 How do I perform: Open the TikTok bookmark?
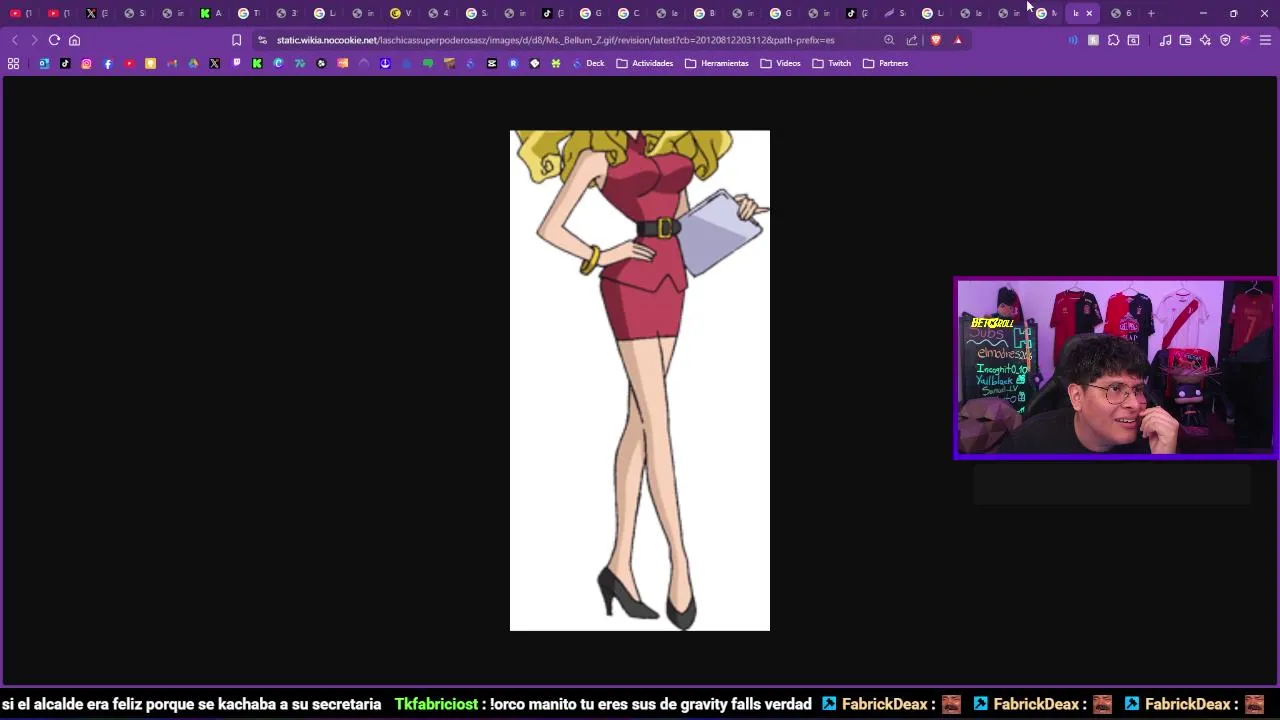coord(65,63)
